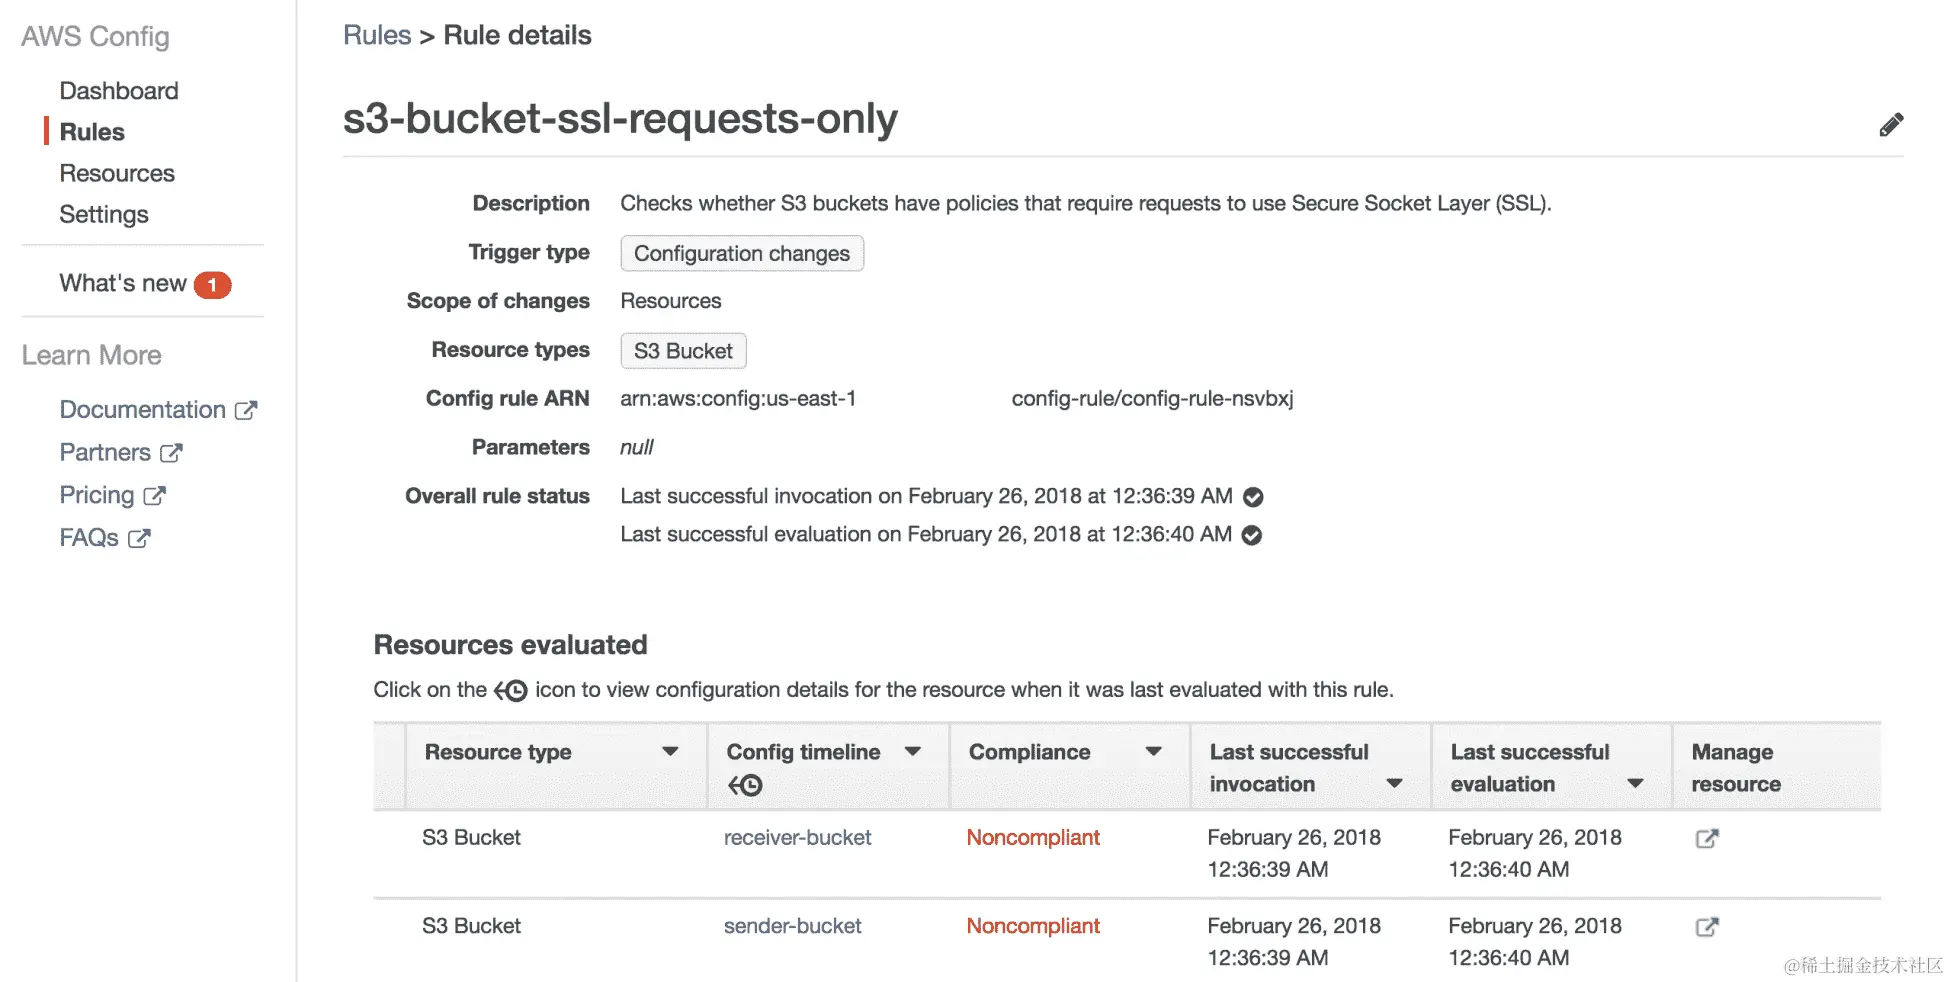
Task: Open manage resource icon for receiver-bucket
Action: click(1707, 839)
